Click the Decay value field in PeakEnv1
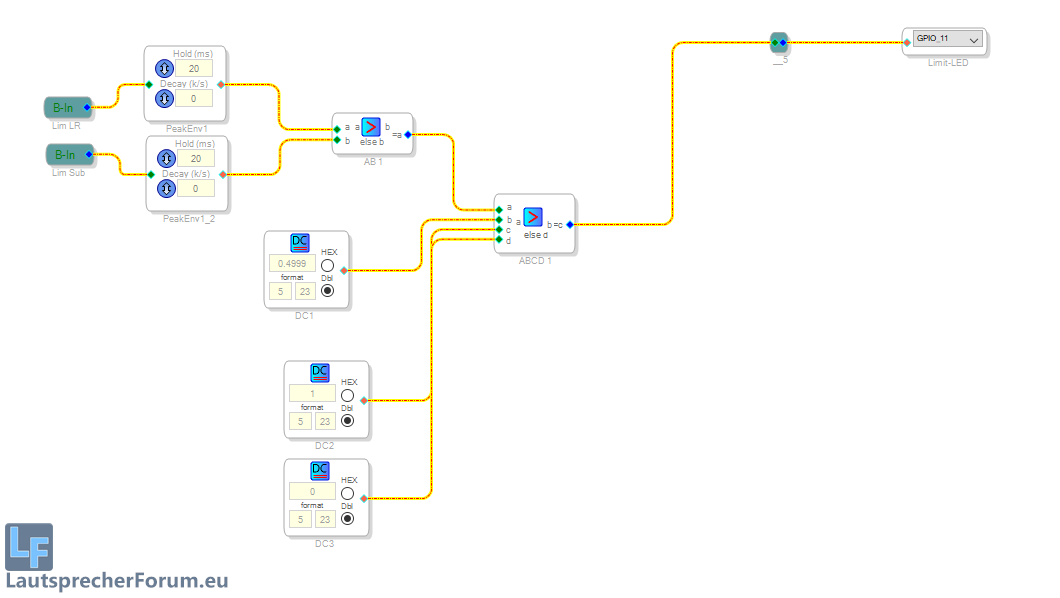The width and height of the screenshot is (1060, 598). tap(195, 99)
